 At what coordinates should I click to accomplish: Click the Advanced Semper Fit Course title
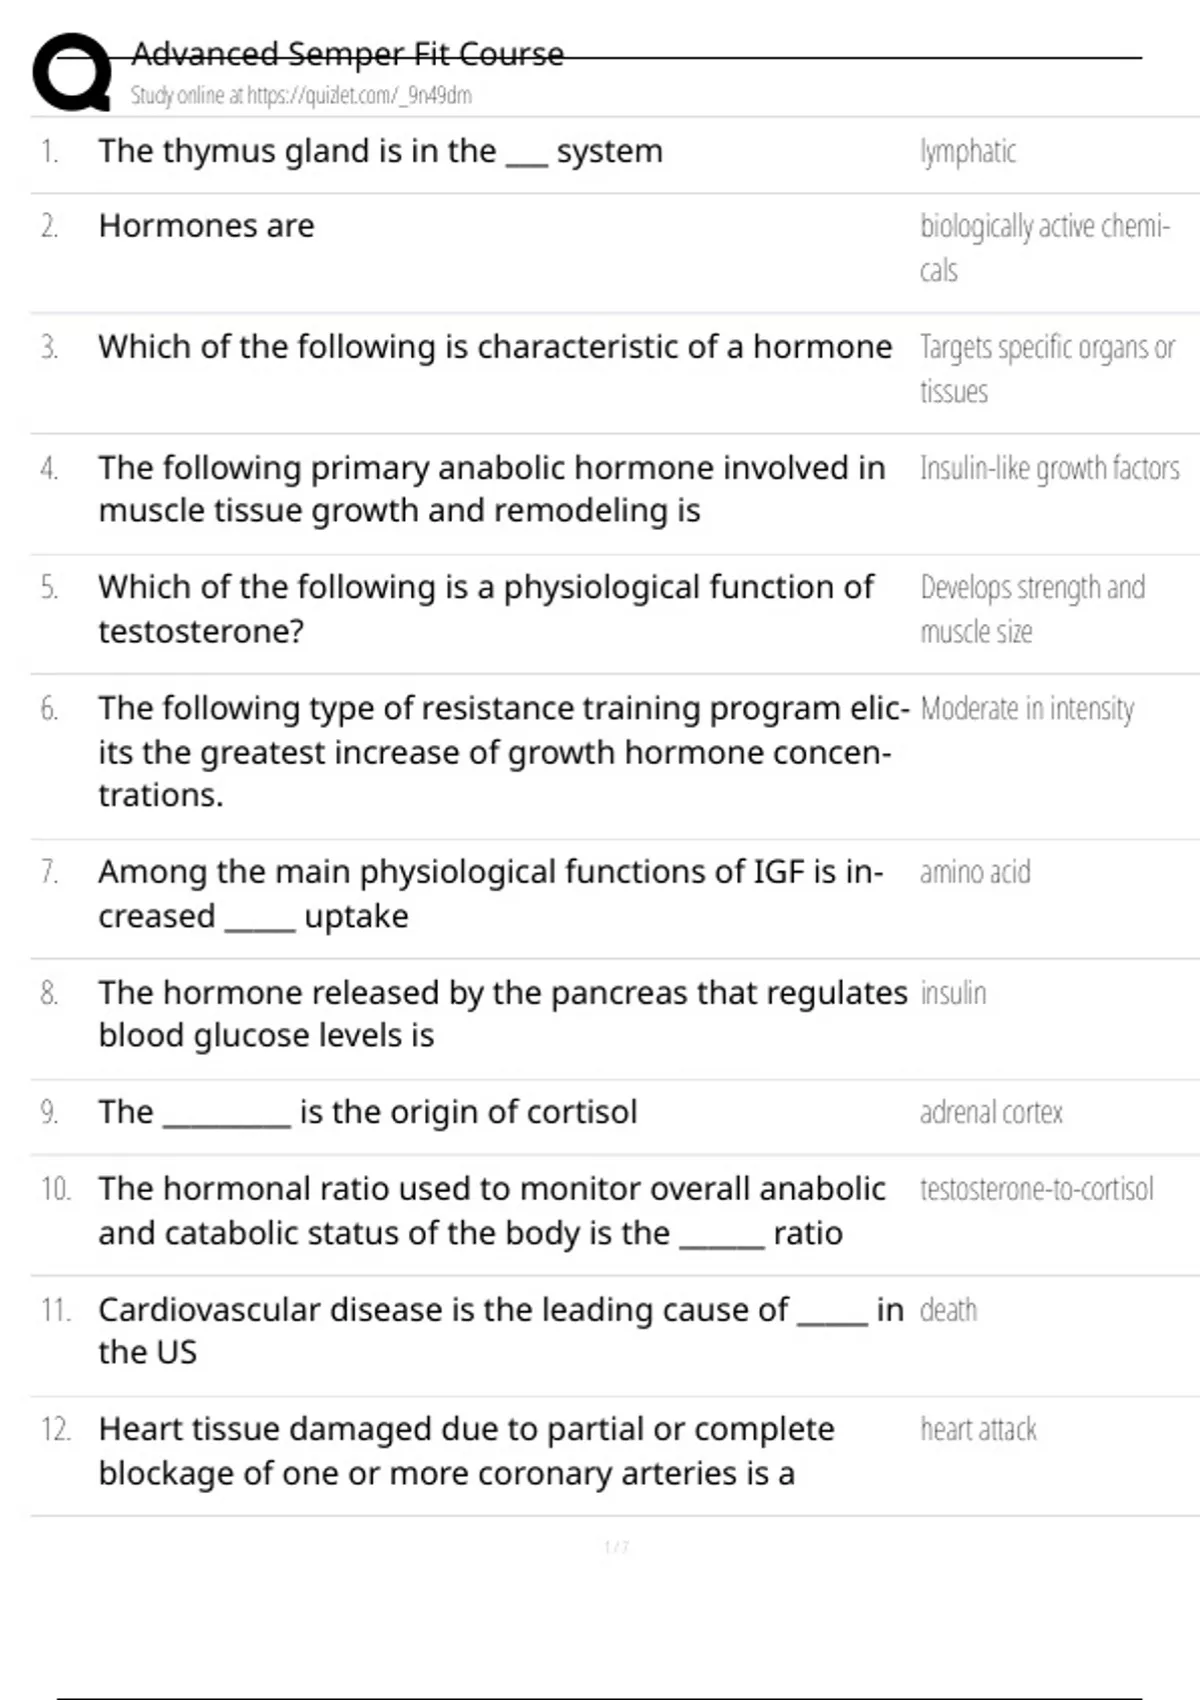(347, 53)
